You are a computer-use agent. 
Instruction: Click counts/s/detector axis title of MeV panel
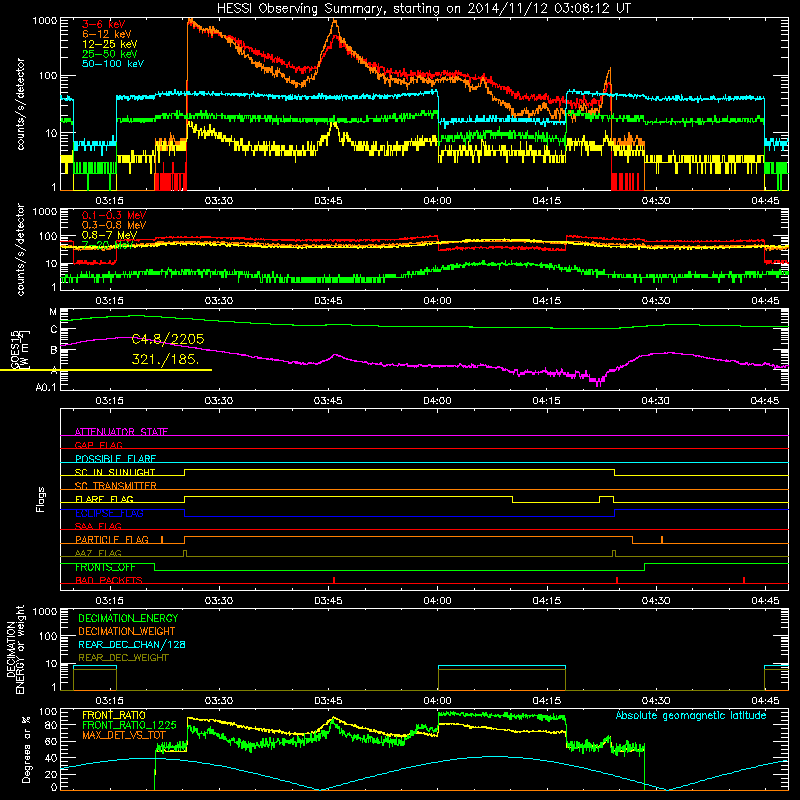pyautogui.click(x=20, y=249)
